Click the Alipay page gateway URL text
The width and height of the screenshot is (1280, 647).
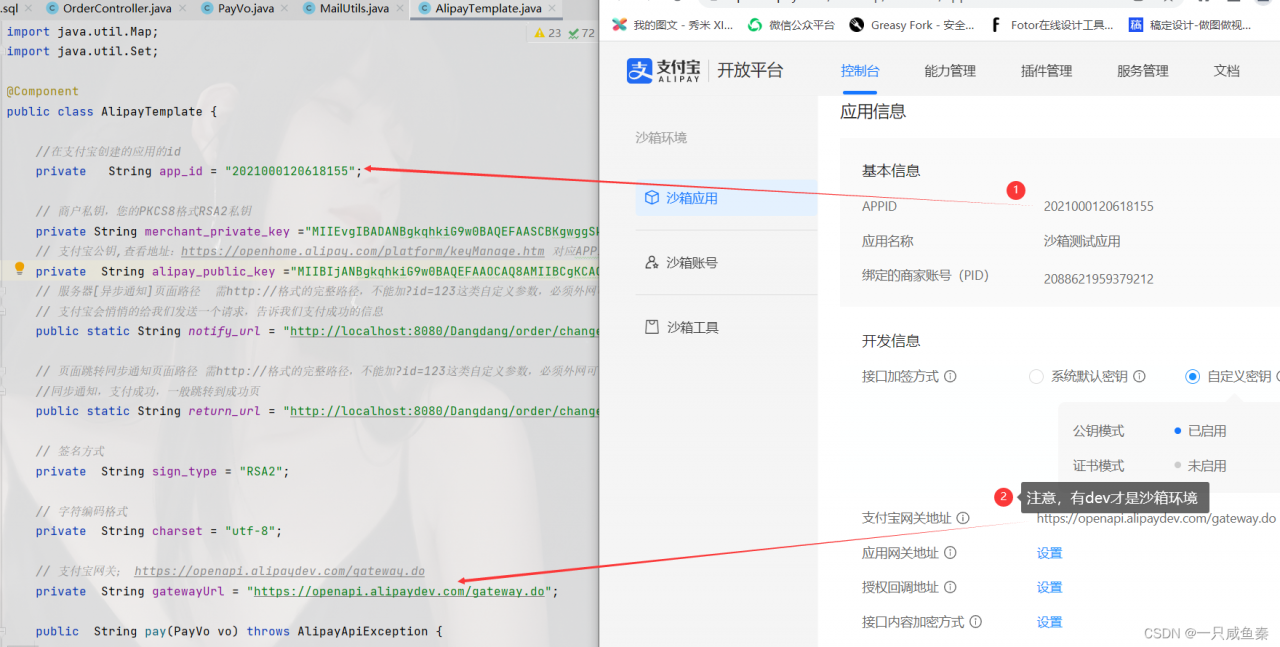tap(1156, 518)
